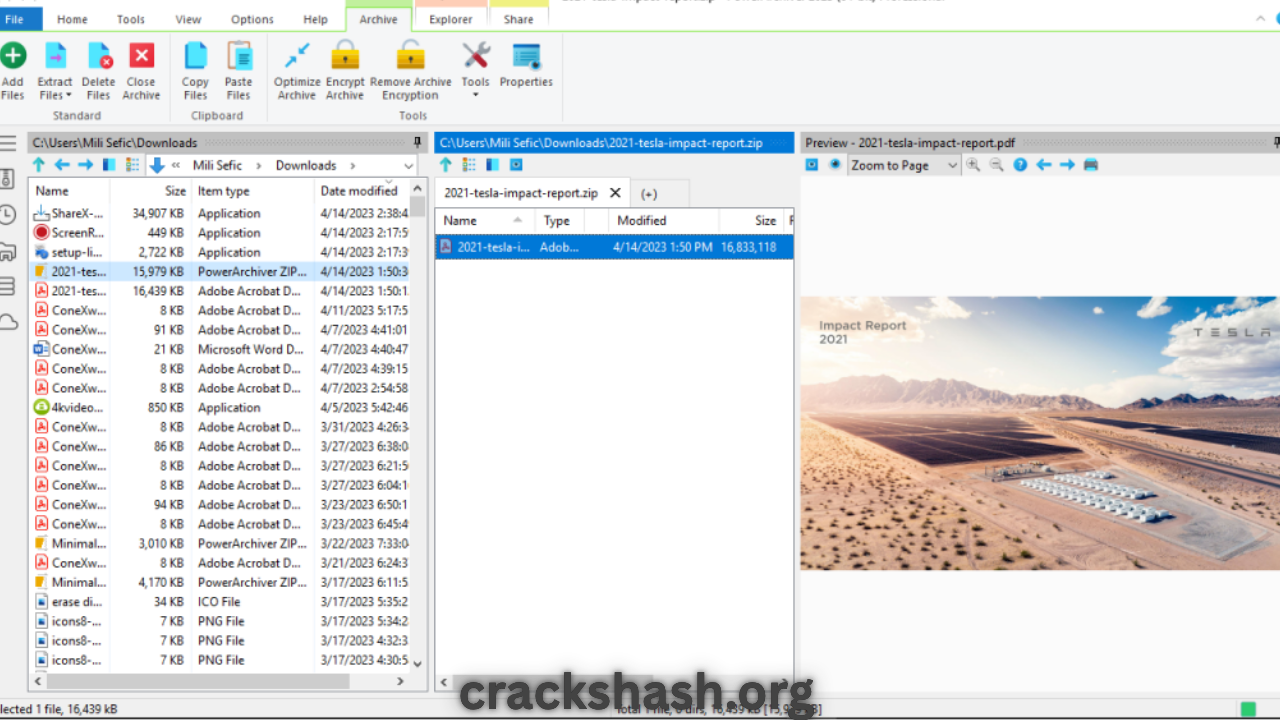Switch to the View ribbon tab
1280x720 pixels.
pyautogui.click(x=188, y=19)
